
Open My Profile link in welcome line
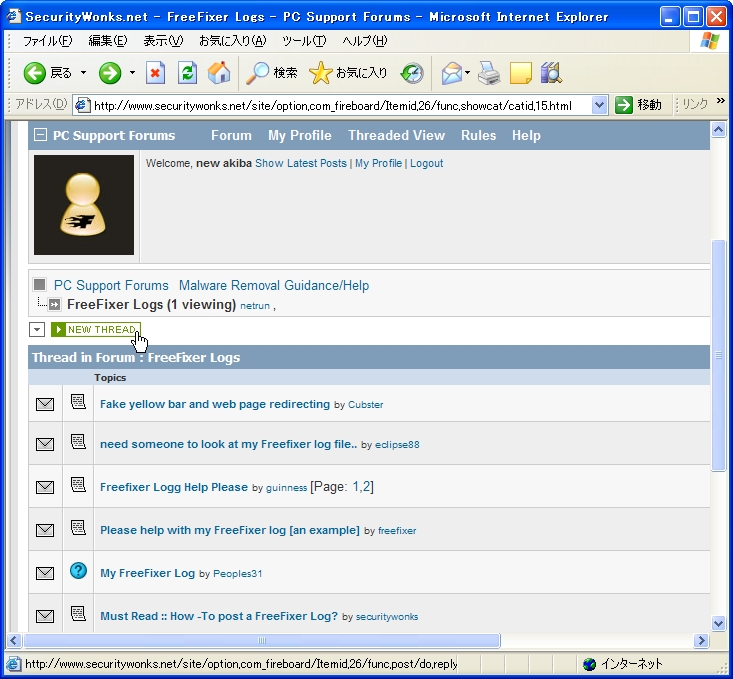tap(378, 163)
